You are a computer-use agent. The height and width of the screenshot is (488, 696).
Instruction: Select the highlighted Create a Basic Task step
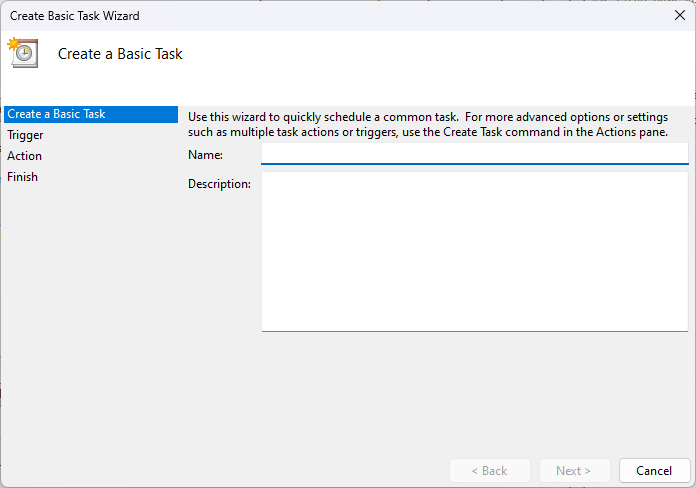pos(56,114)
